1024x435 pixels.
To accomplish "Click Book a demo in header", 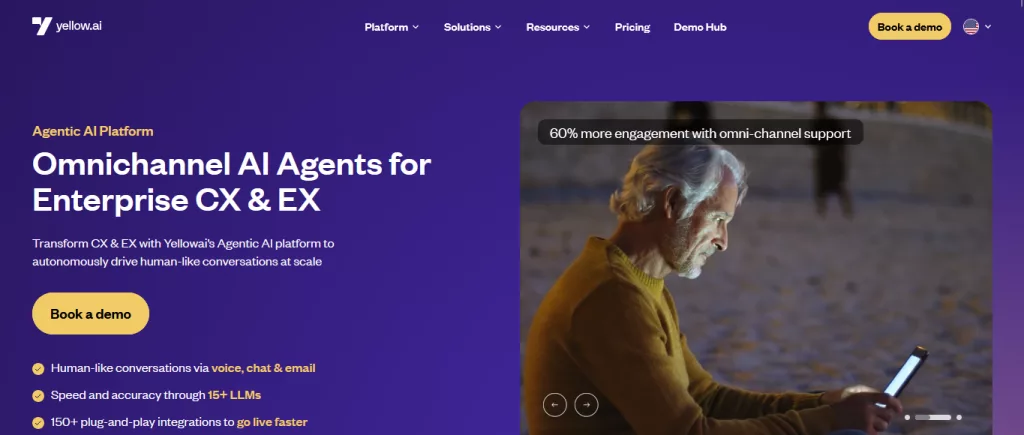I will (910, 27).
